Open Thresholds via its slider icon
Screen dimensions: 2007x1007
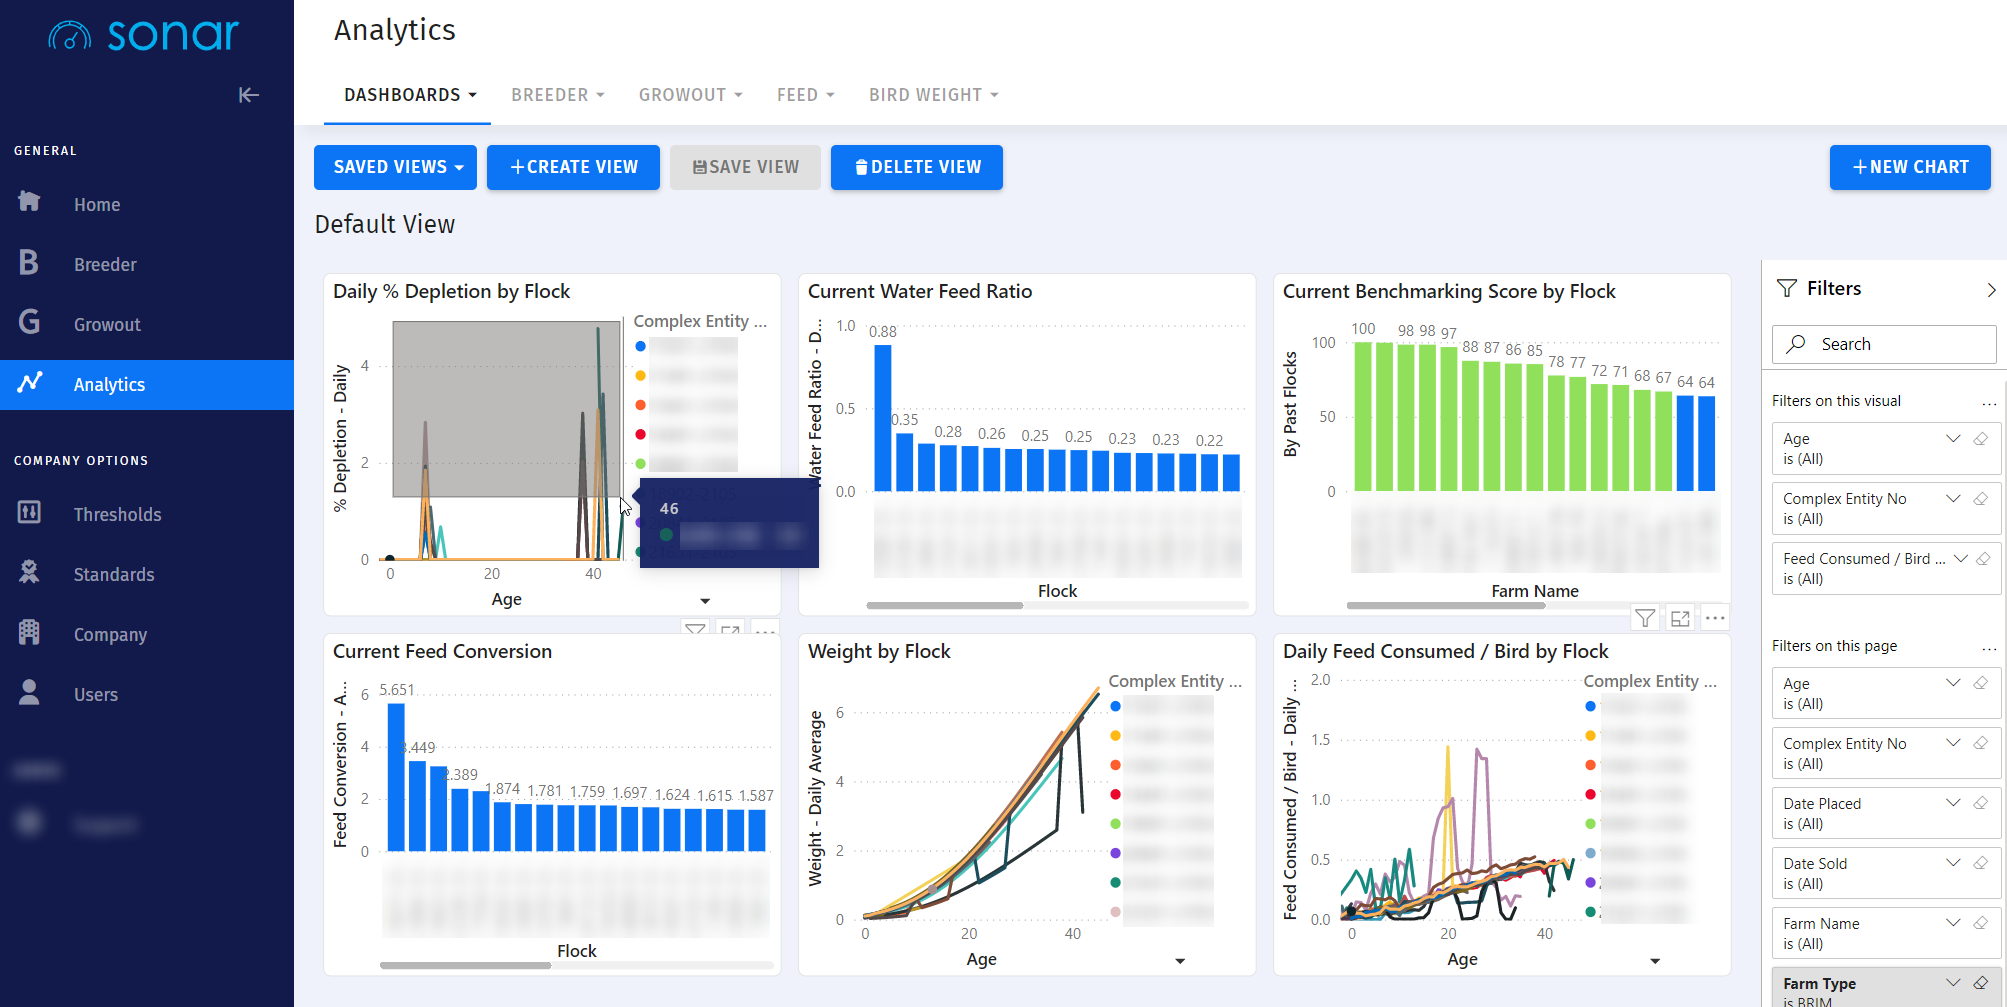29,512
